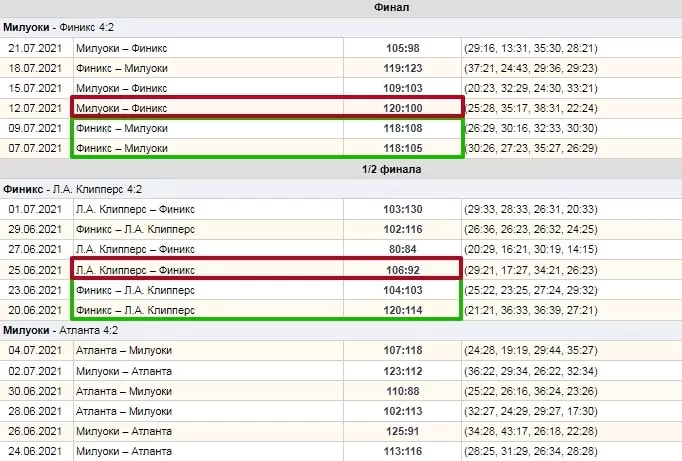Click the date 30.06.2021
The image size is (682, 461).
(35, 391)
